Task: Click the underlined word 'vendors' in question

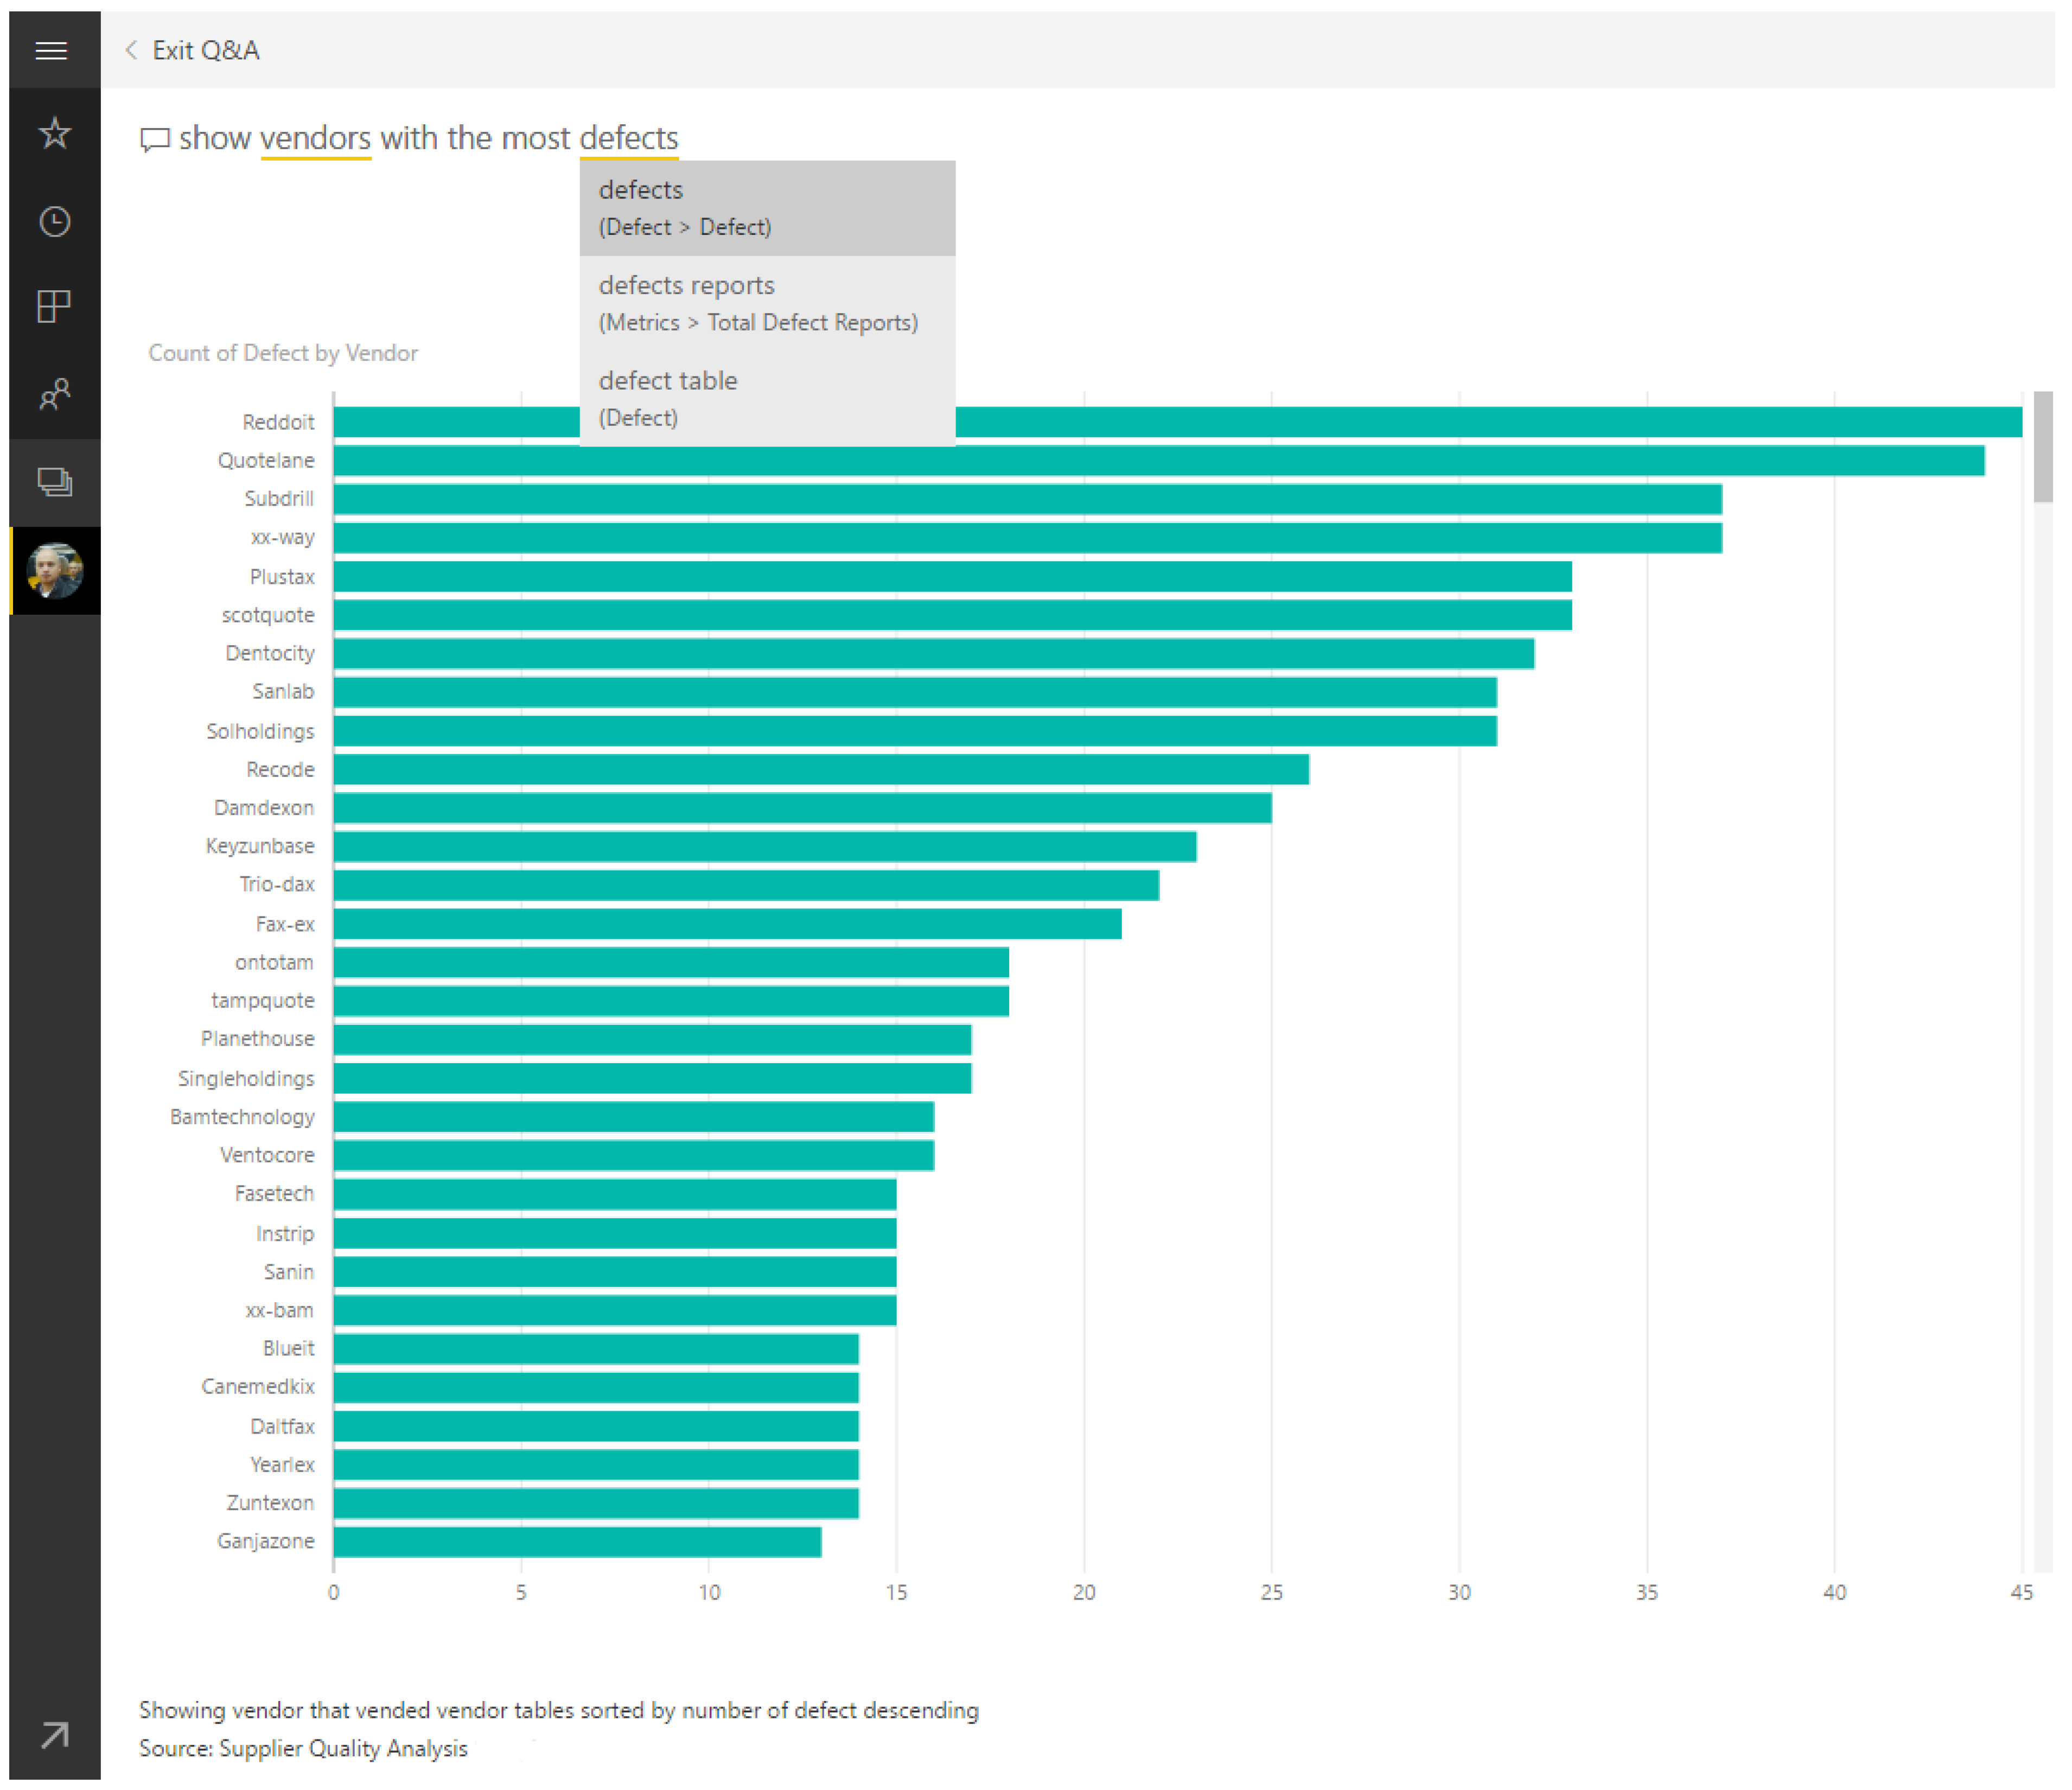Action: point(315,138)
